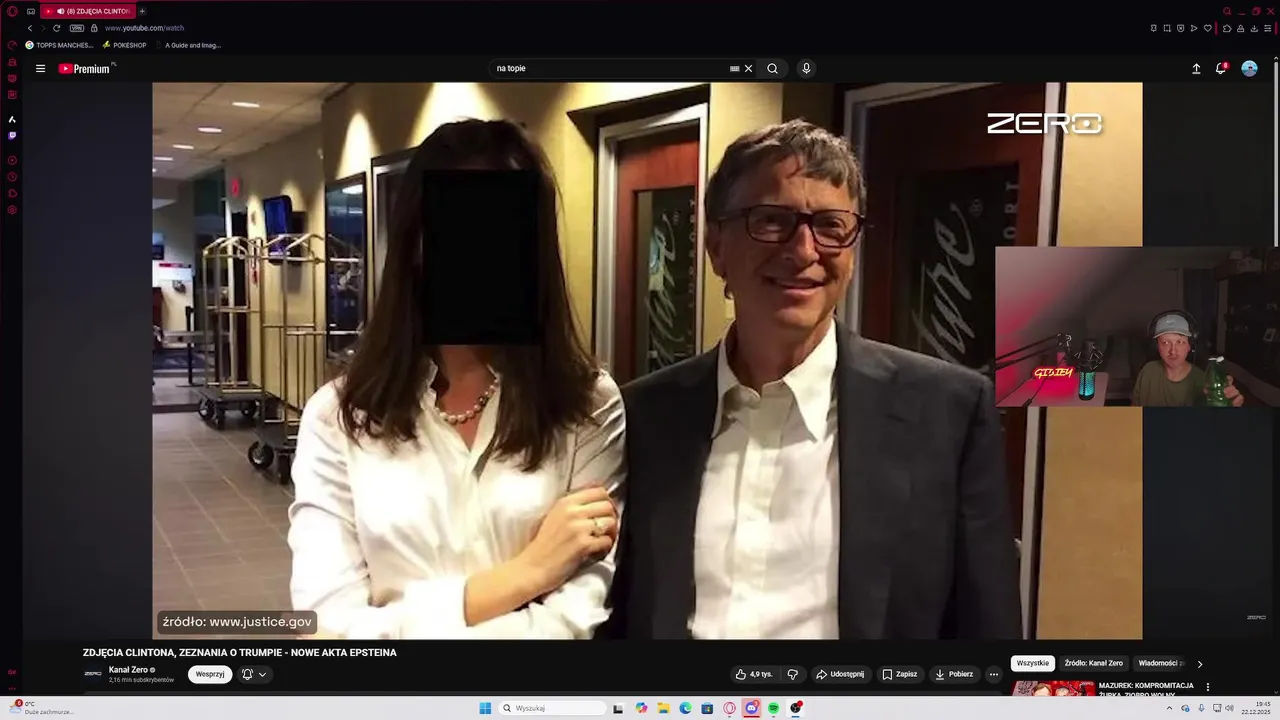View site info padlock icon

point(94,28)
